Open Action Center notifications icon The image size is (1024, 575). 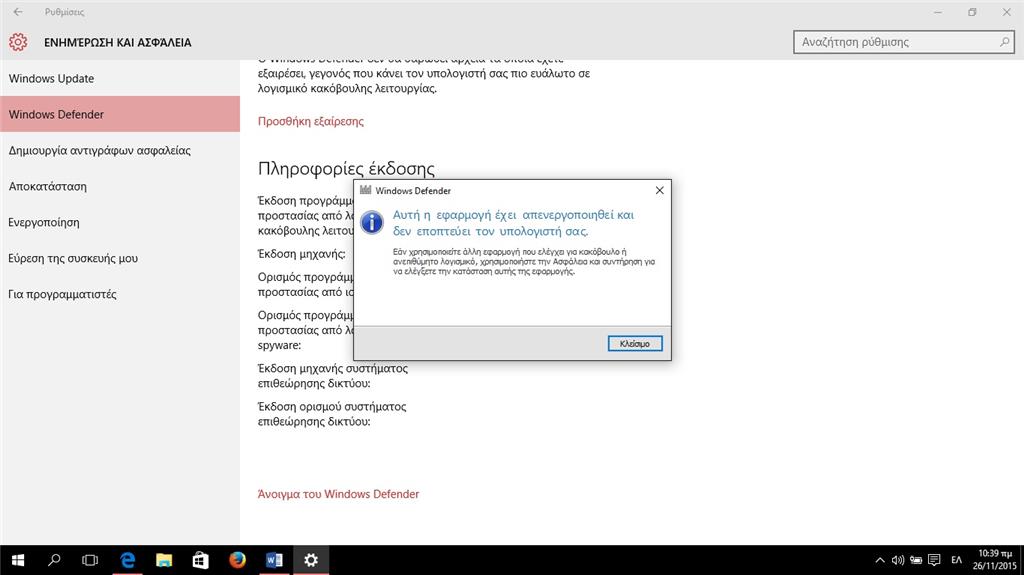[x=934, y=560]
